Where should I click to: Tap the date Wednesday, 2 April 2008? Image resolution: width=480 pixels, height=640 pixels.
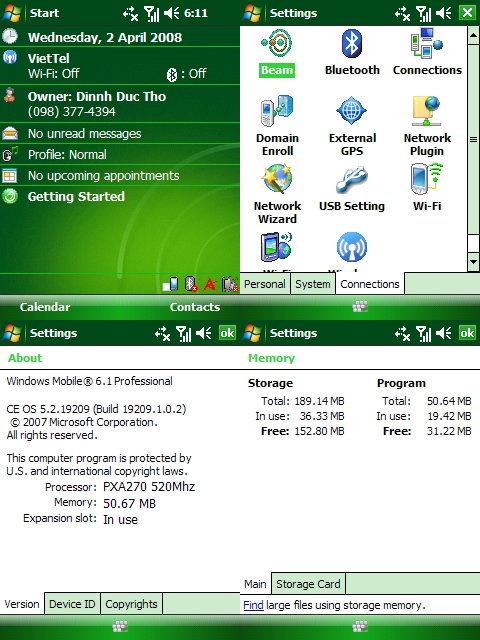[105, 37]
